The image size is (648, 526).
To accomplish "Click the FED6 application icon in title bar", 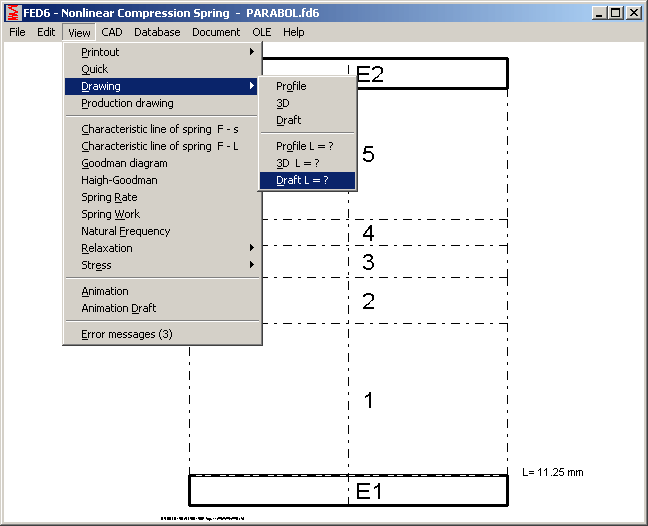I will pos(11,13).
